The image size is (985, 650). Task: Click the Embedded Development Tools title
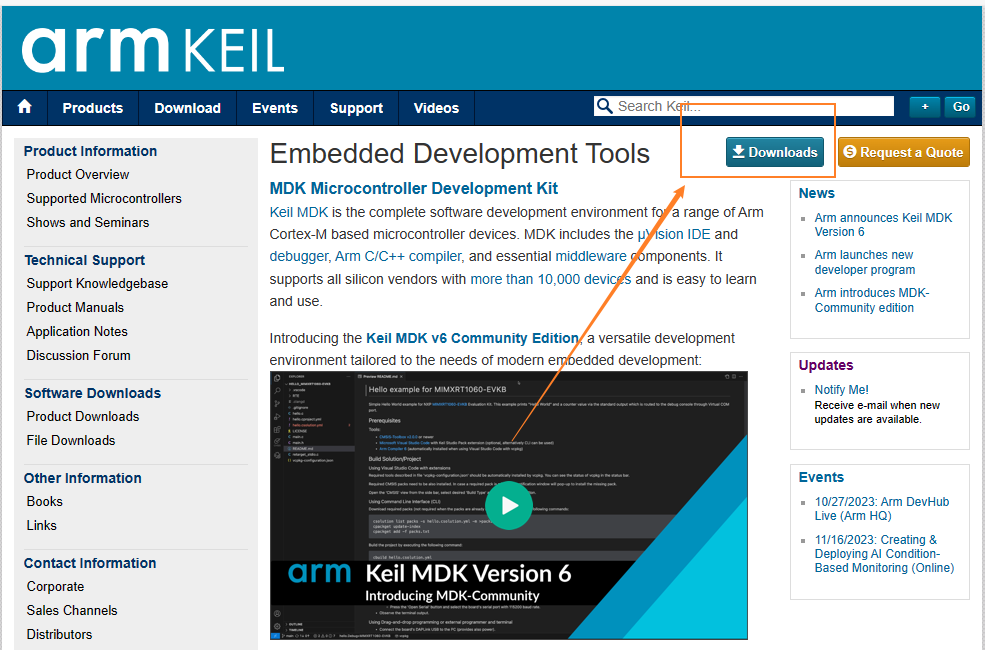[460, 154]
